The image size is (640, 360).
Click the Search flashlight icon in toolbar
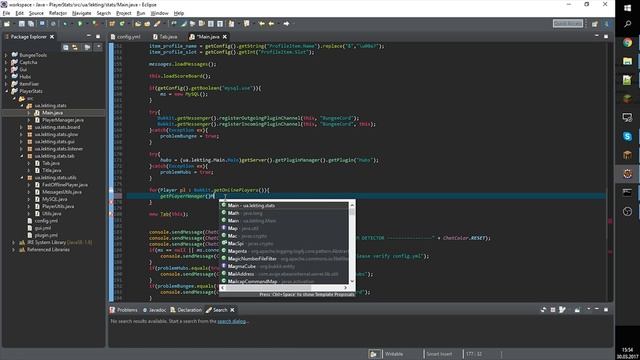pos(157,24)
